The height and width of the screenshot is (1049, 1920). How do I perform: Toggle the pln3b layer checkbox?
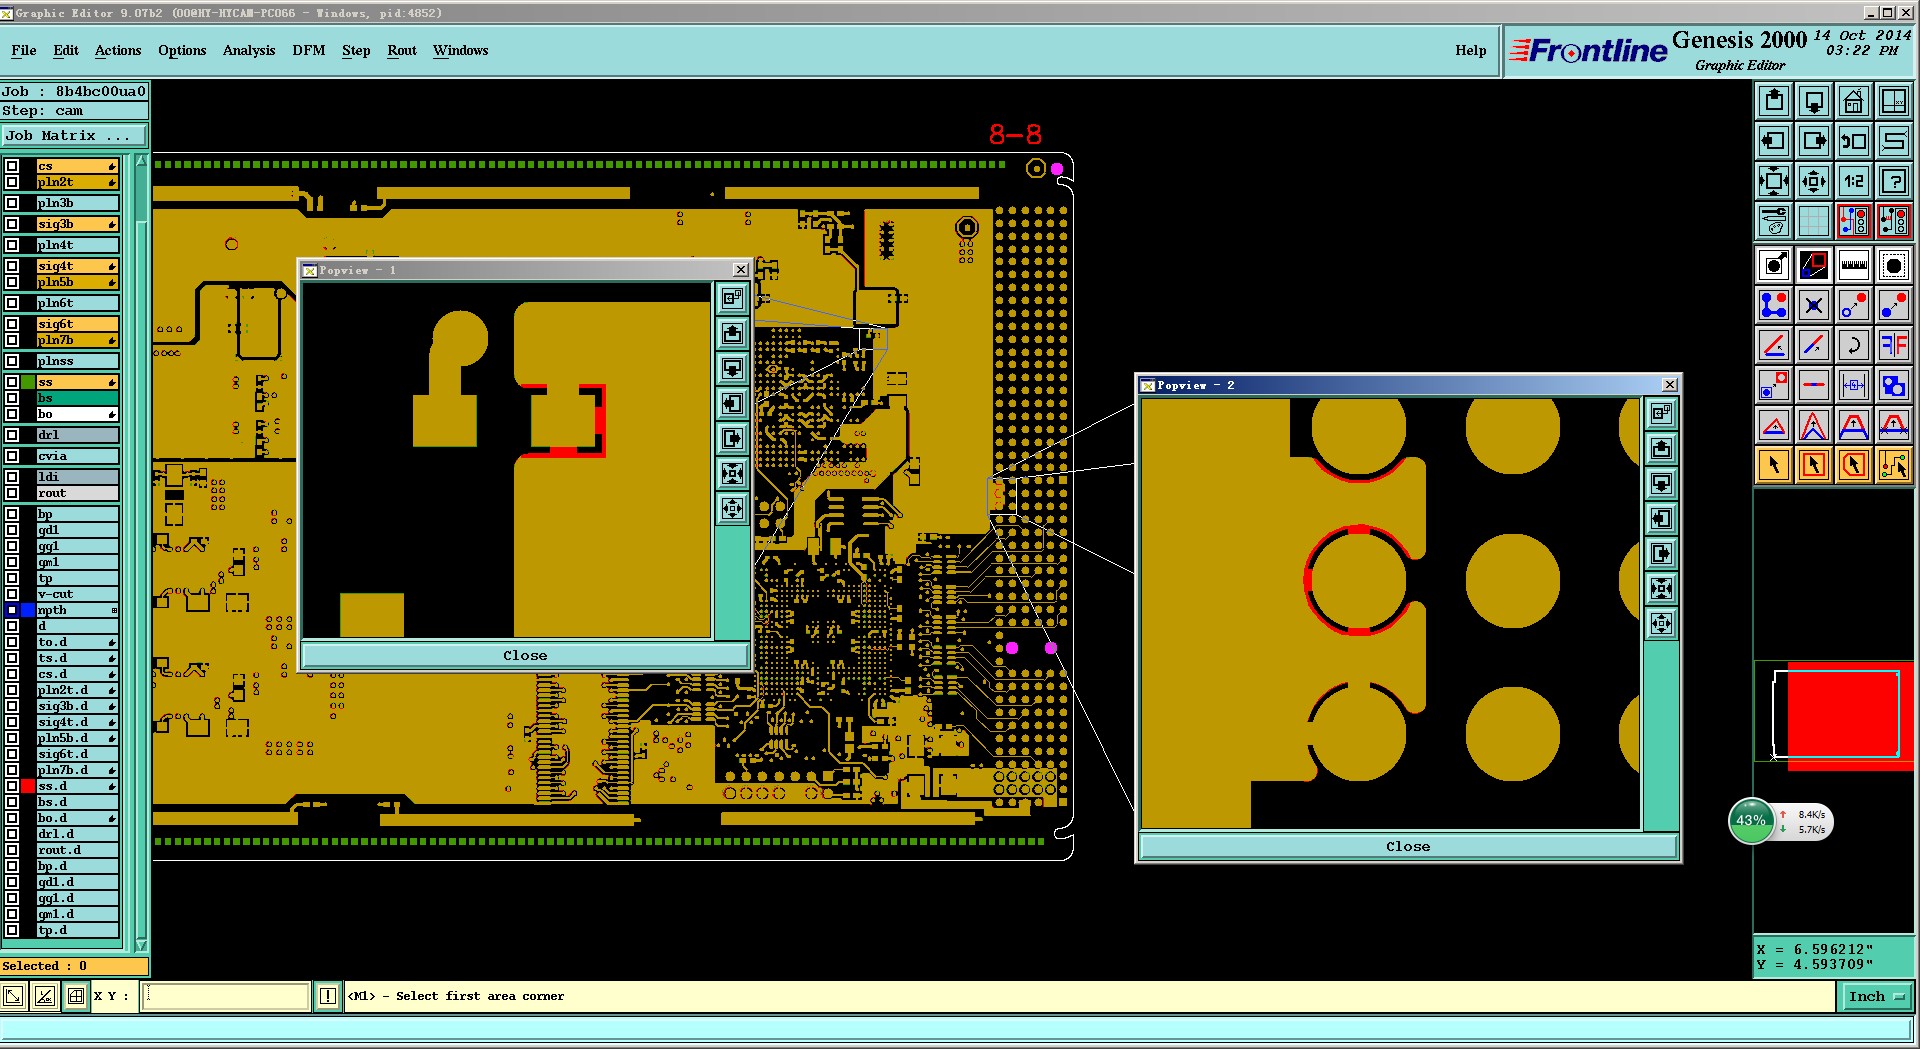pos(12,203)
